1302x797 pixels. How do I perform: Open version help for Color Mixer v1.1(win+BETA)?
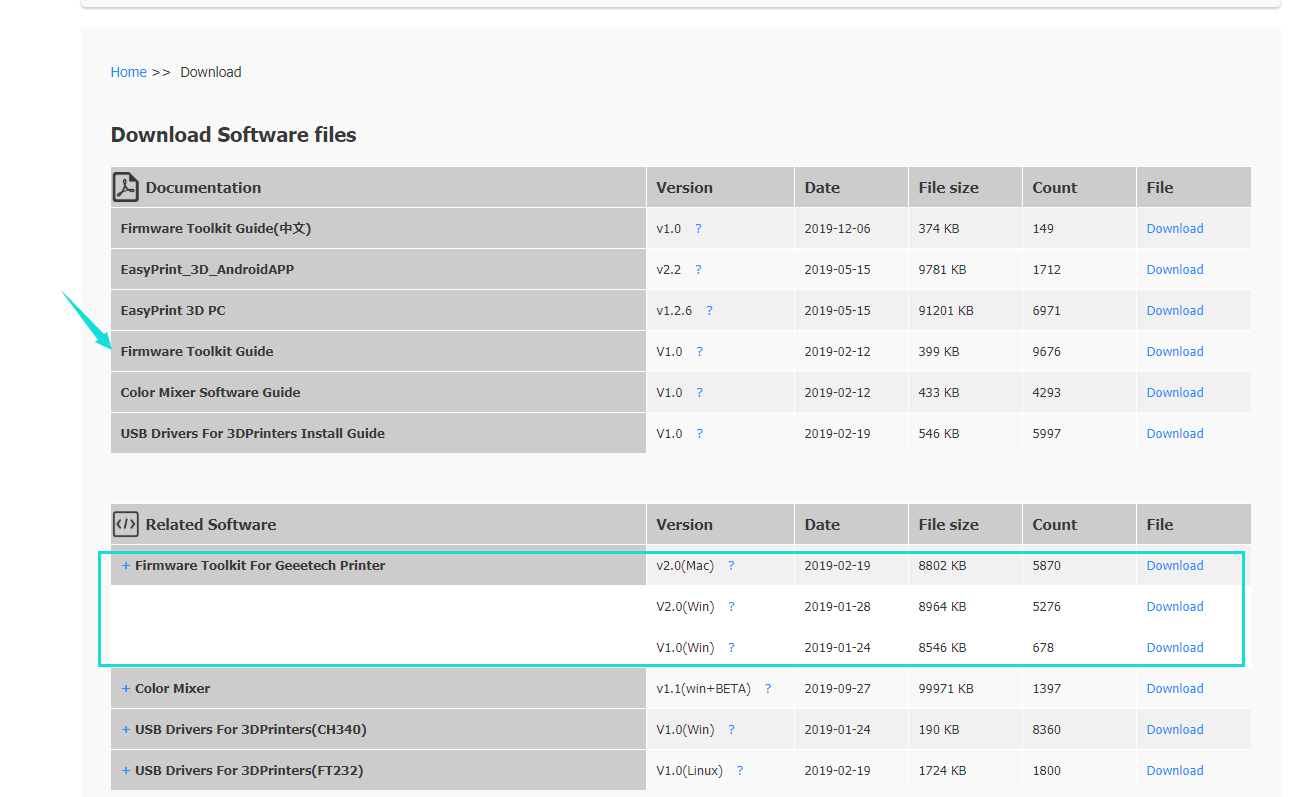coord(768,689)
